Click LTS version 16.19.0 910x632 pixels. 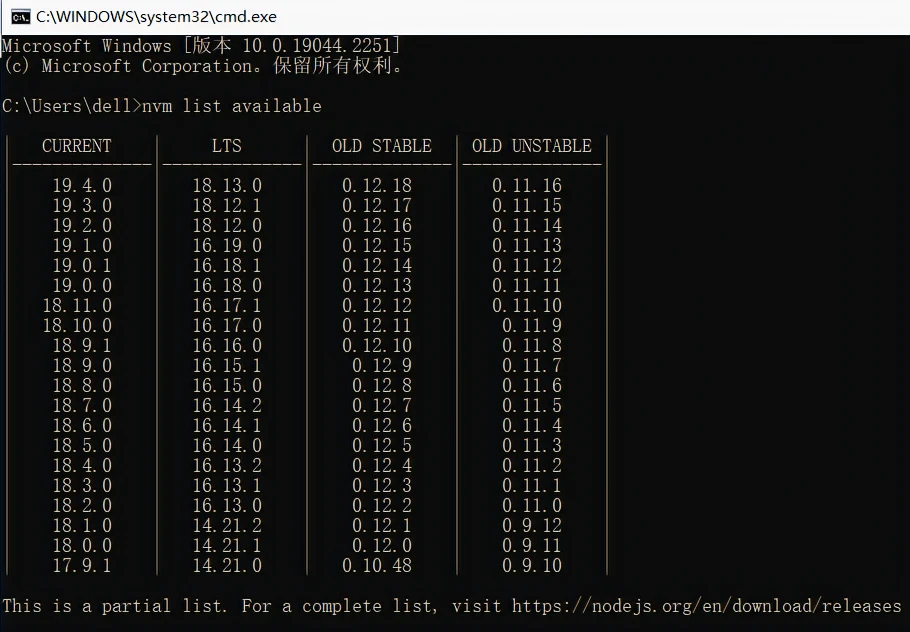(x=227, y=246)
